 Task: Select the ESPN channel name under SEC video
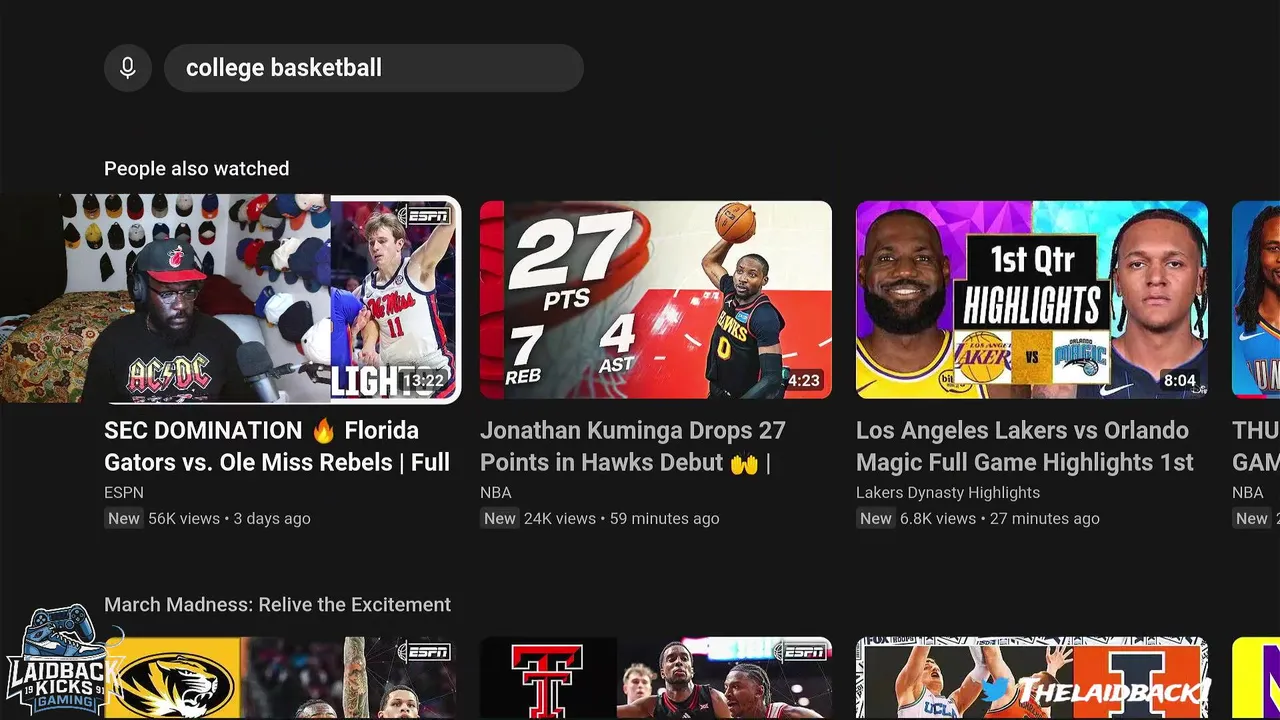(x=124, y=492)
